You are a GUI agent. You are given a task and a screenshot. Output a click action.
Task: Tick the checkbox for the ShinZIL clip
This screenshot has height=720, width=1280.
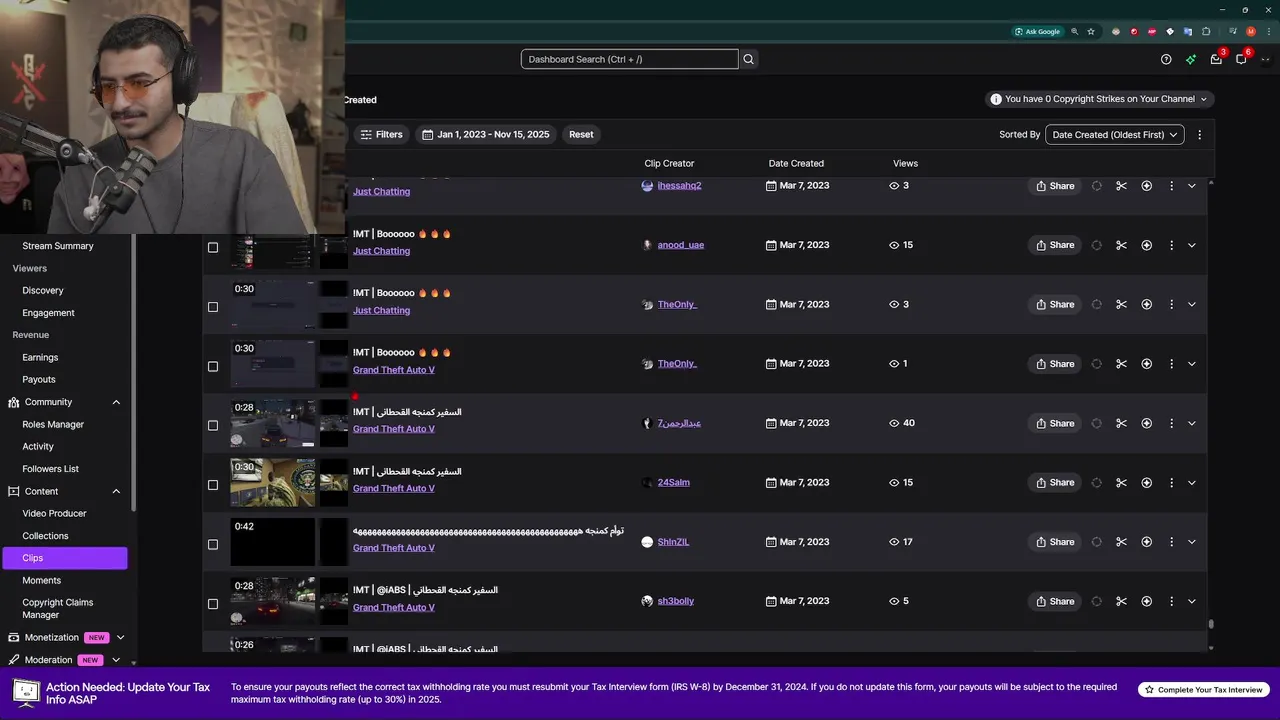[x=212, y=544]
